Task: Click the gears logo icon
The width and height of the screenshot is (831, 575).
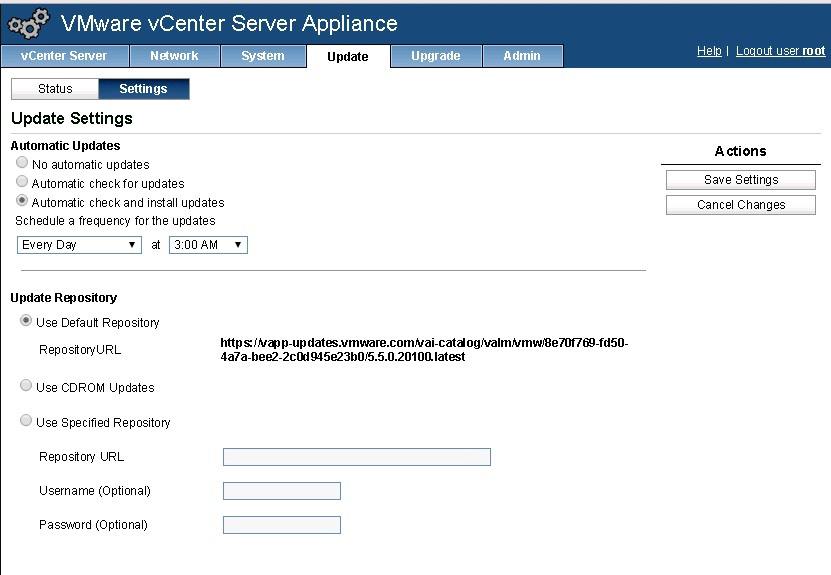Action: [x=29, y=23]
